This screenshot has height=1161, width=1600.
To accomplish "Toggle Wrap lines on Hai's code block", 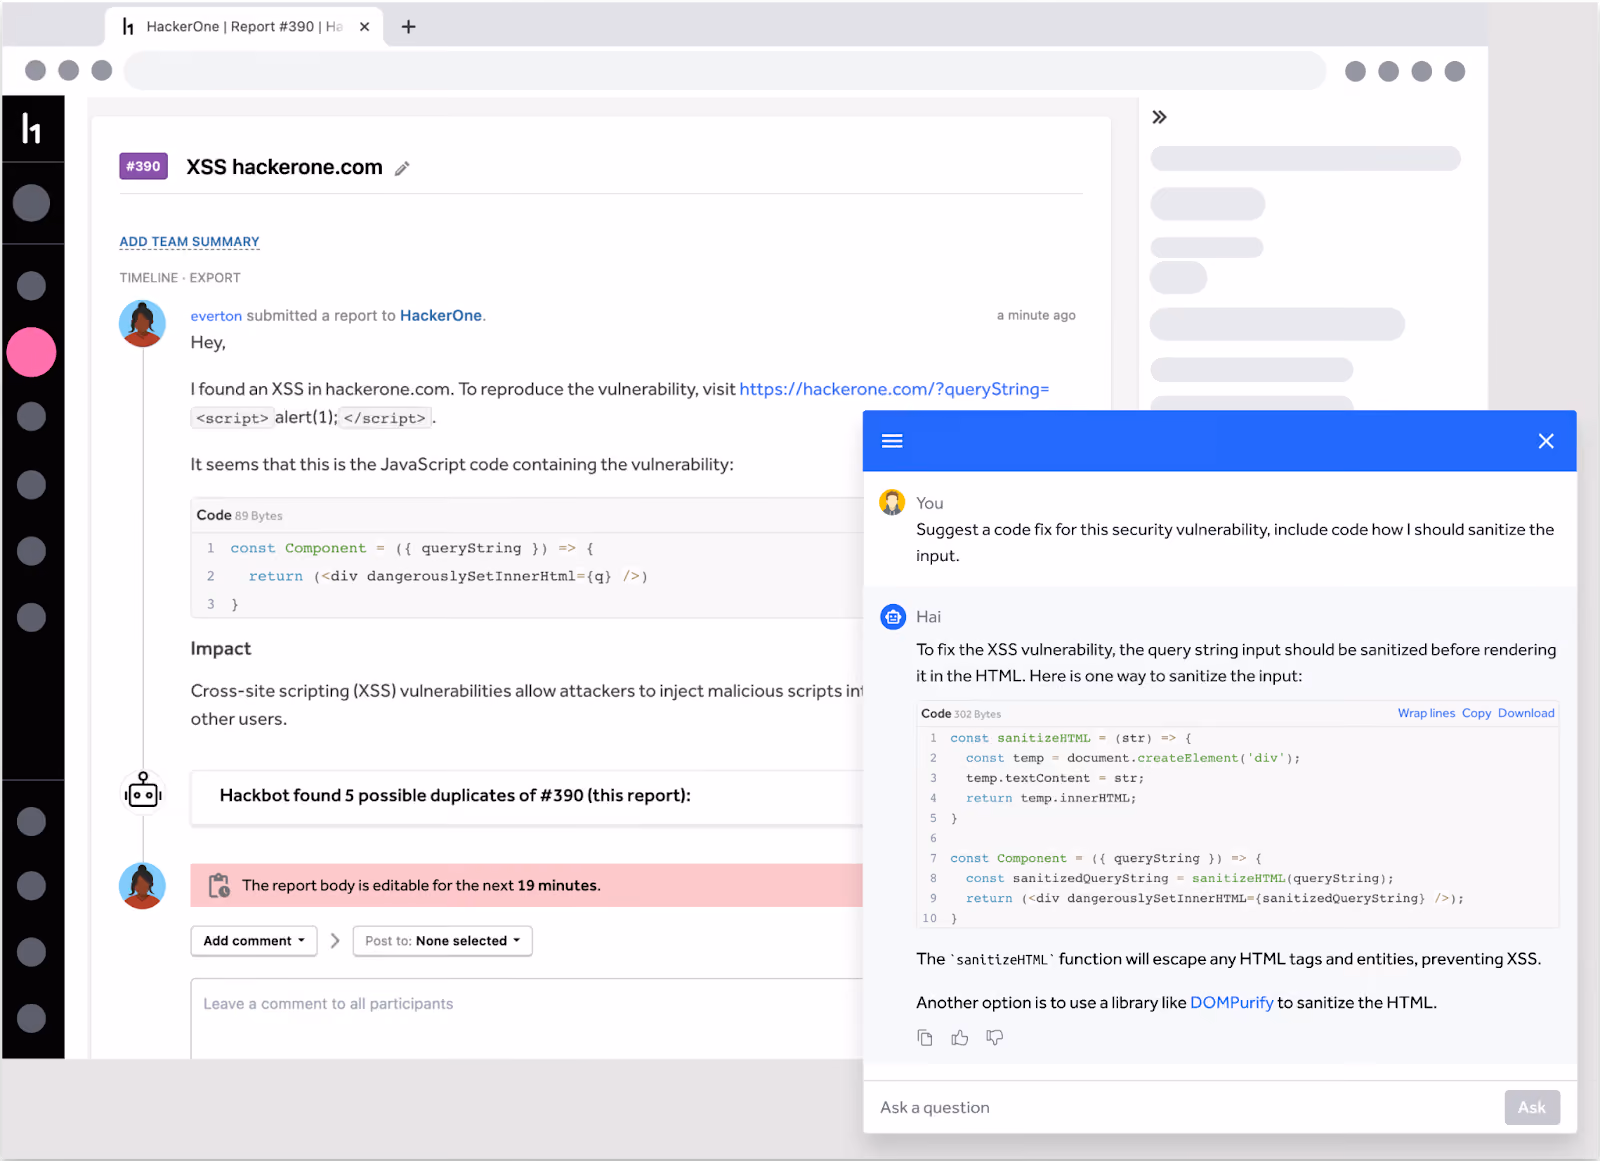I will point(1426,713).
